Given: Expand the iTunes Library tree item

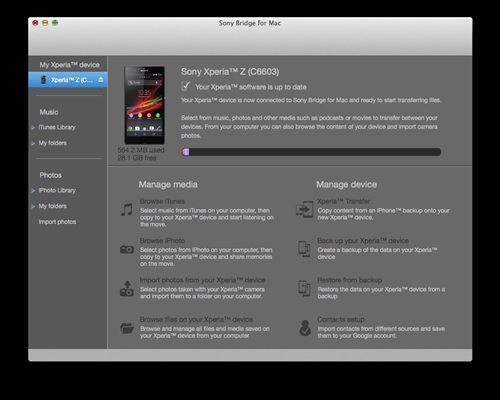Looking at the screenshot, I should pyautogui.click(x=33, y=127).
